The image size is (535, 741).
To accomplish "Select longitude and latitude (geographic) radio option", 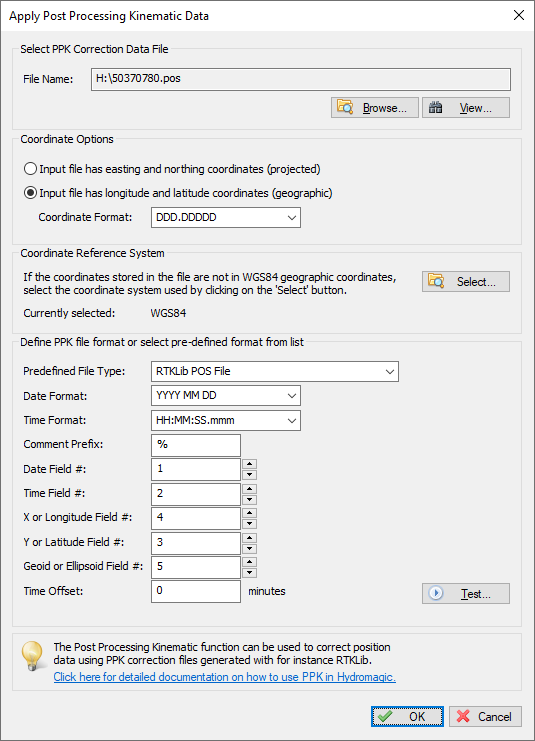I will 30,193.
